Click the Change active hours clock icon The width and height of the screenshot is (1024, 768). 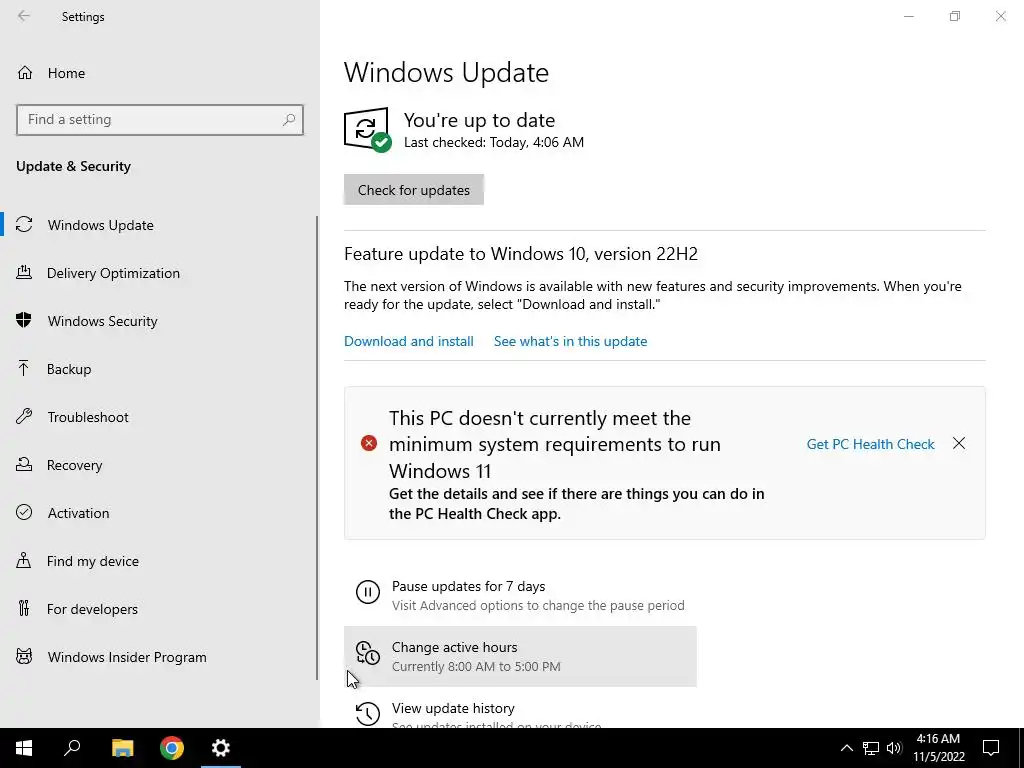(x=368, y=653)
